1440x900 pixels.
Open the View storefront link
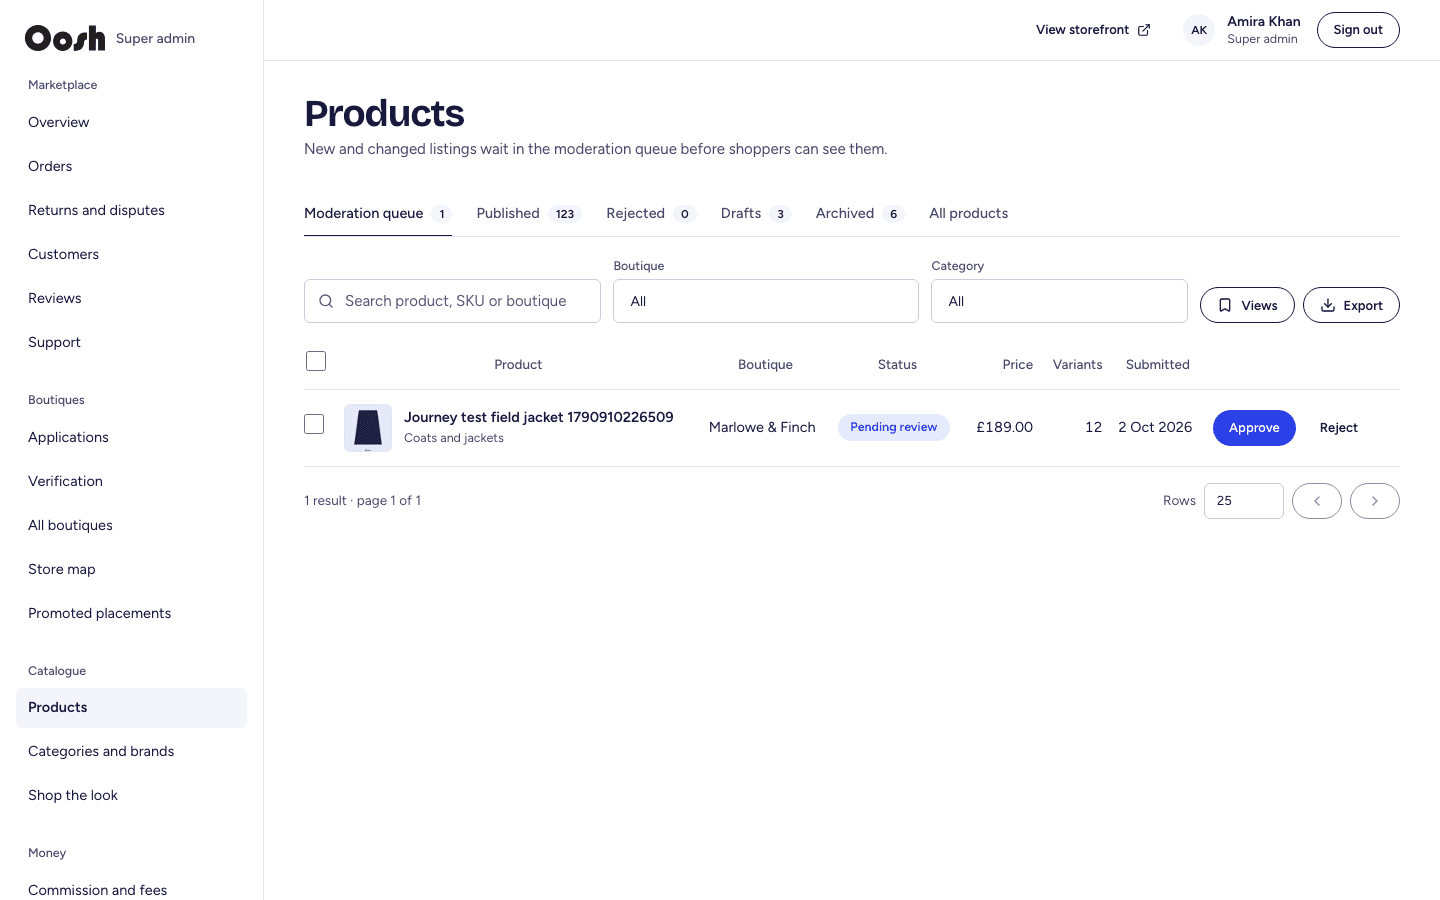pyautogui.click(x=1093, y=30)
